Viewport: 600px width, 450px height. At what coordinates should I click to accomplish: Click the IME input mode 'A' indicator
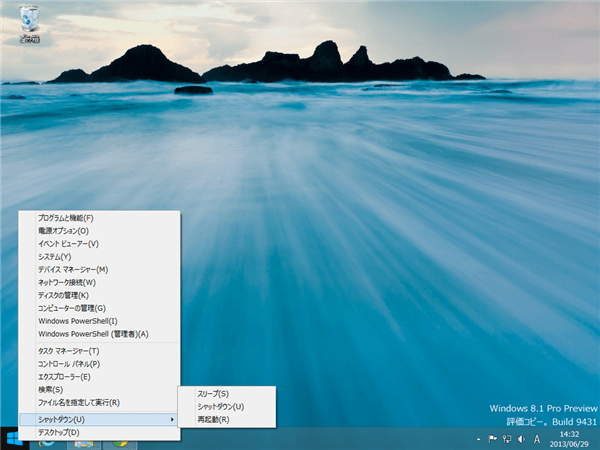point(537,439)
